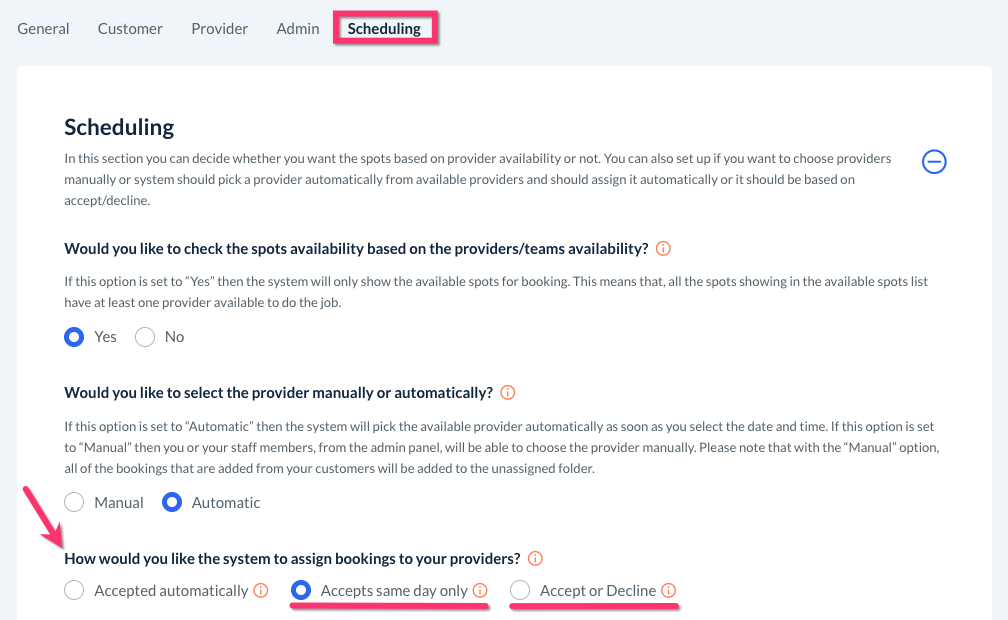Open info icon next to Accept or Decline
This screenshot has height=620, width=1008.
coord(669,591)
